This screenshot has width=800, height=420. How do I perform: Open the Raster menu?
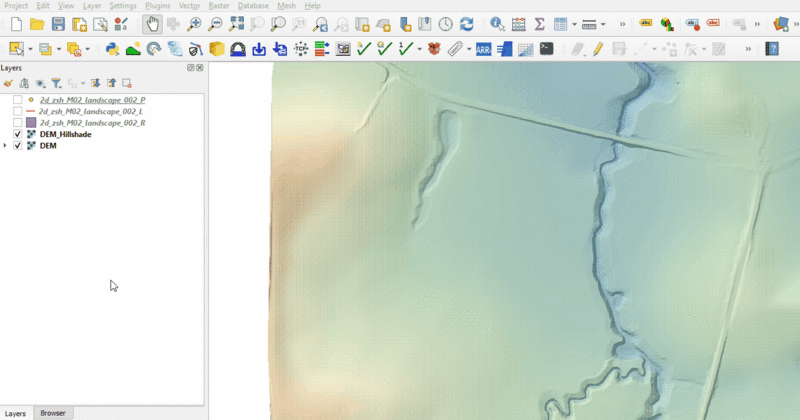(x=219, y=6)
